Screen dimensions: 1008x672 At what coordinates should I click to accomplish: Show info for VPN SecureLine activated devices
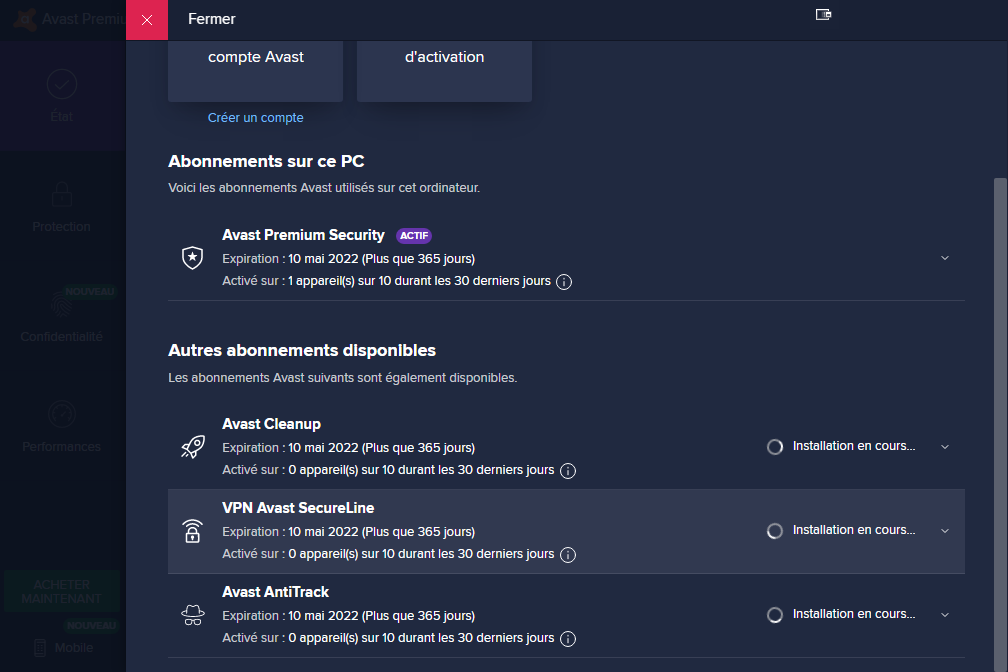(x=568, y=555)
